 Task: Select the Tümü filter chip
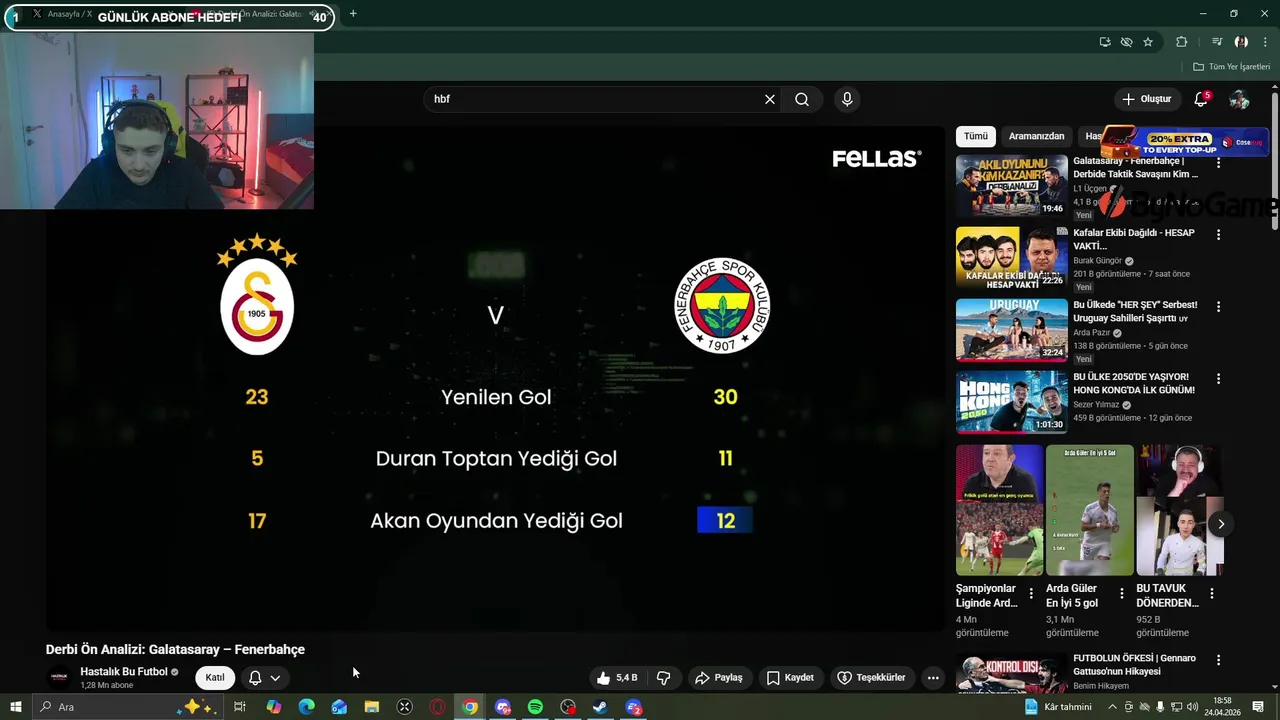point(976,136)
